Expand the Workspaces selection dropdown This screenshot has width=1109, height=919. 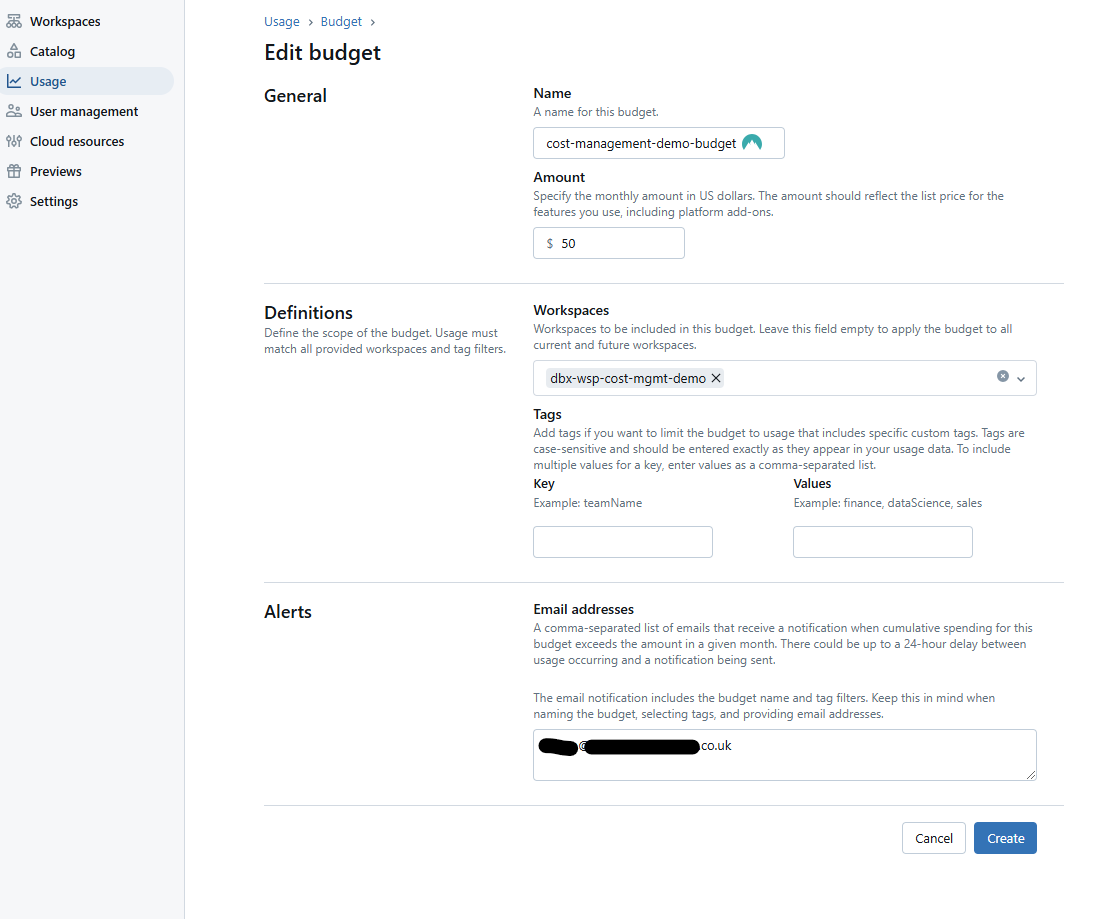tap(1021, 378)
